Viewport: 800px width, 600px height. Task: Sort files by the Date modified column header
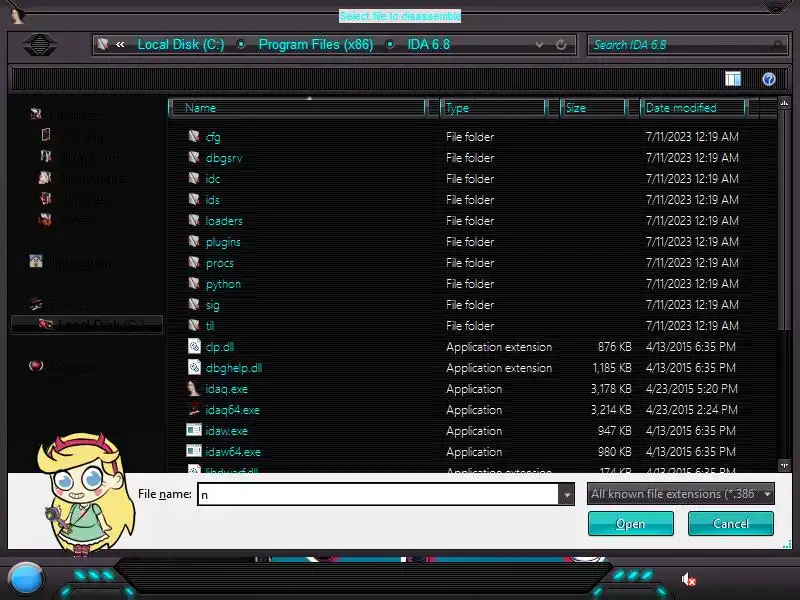pyautogui.click(x=693, y=108)
